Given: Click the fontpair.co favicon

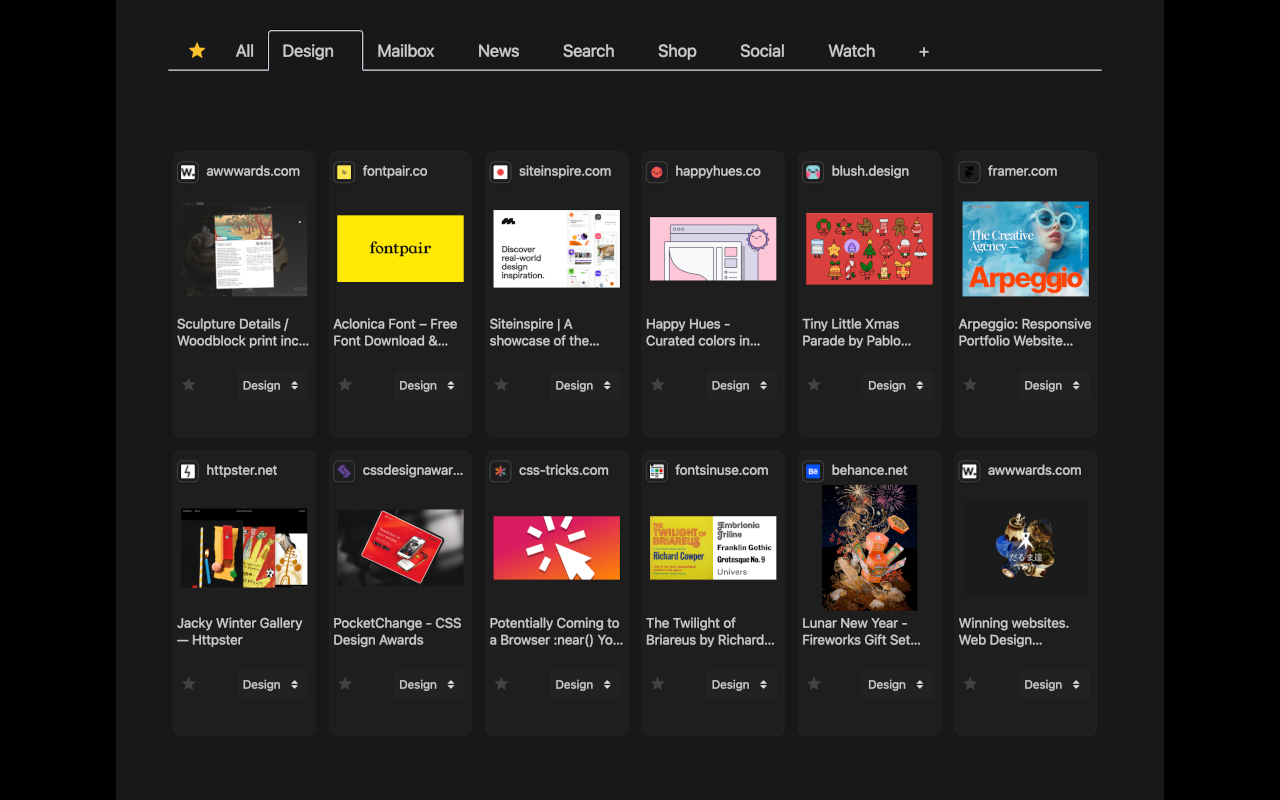Looking at the screenshot, I should click(x=344, y=172).
